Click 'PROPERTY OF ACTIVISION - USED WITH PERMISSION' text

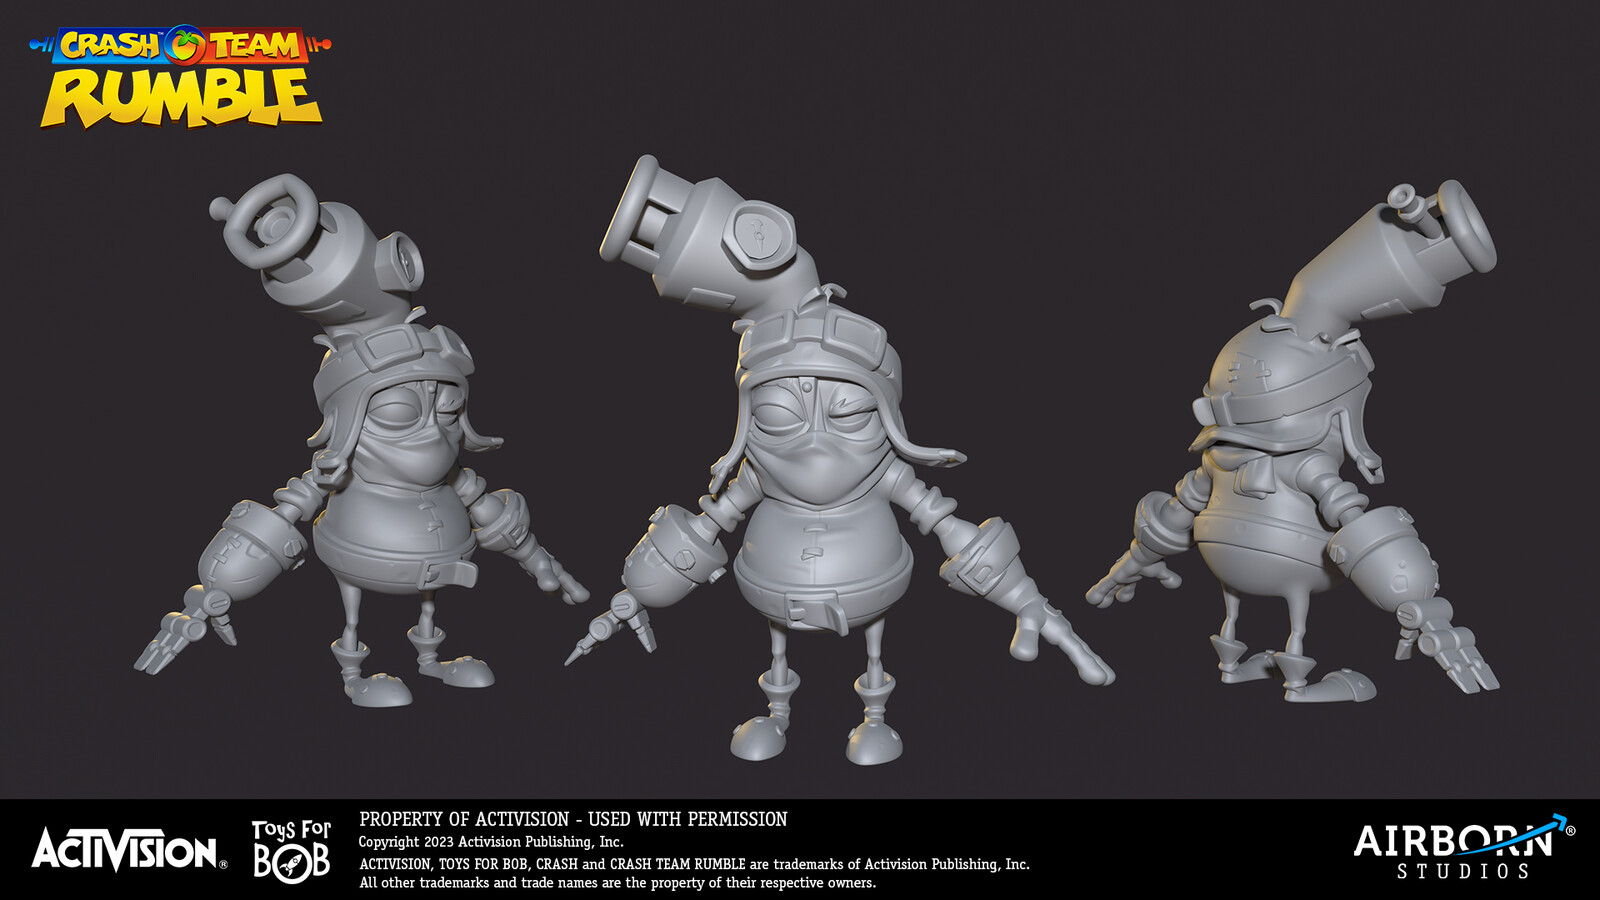point(573,819)
